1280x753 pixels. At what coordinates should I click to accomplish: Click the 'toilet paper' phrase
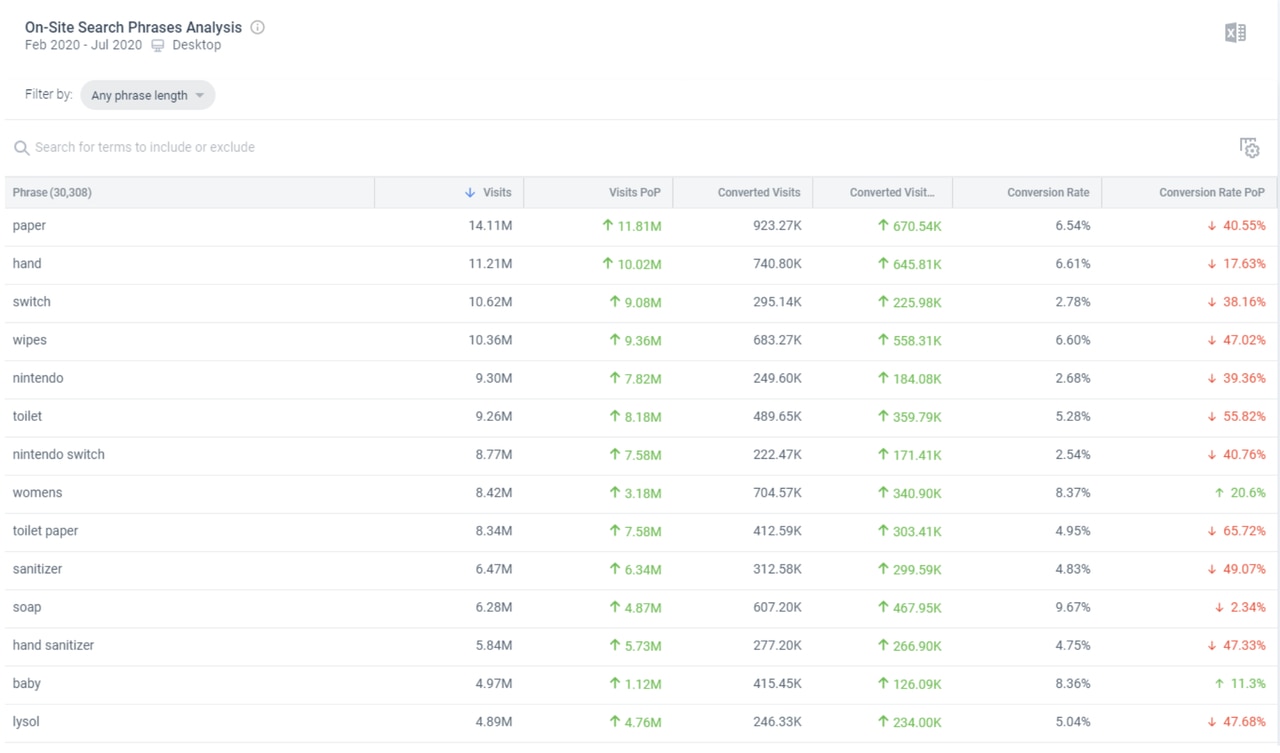[x=45, y=531]
